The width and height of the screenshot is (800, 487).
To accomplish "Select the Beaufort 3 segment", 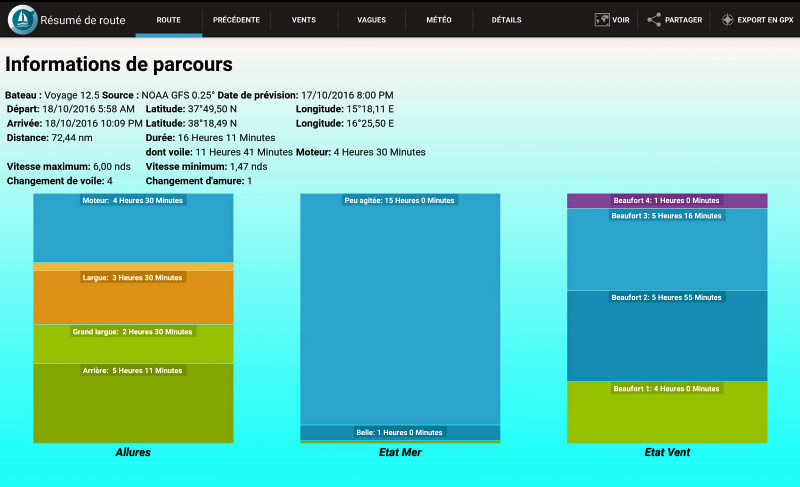I will 667,249.
